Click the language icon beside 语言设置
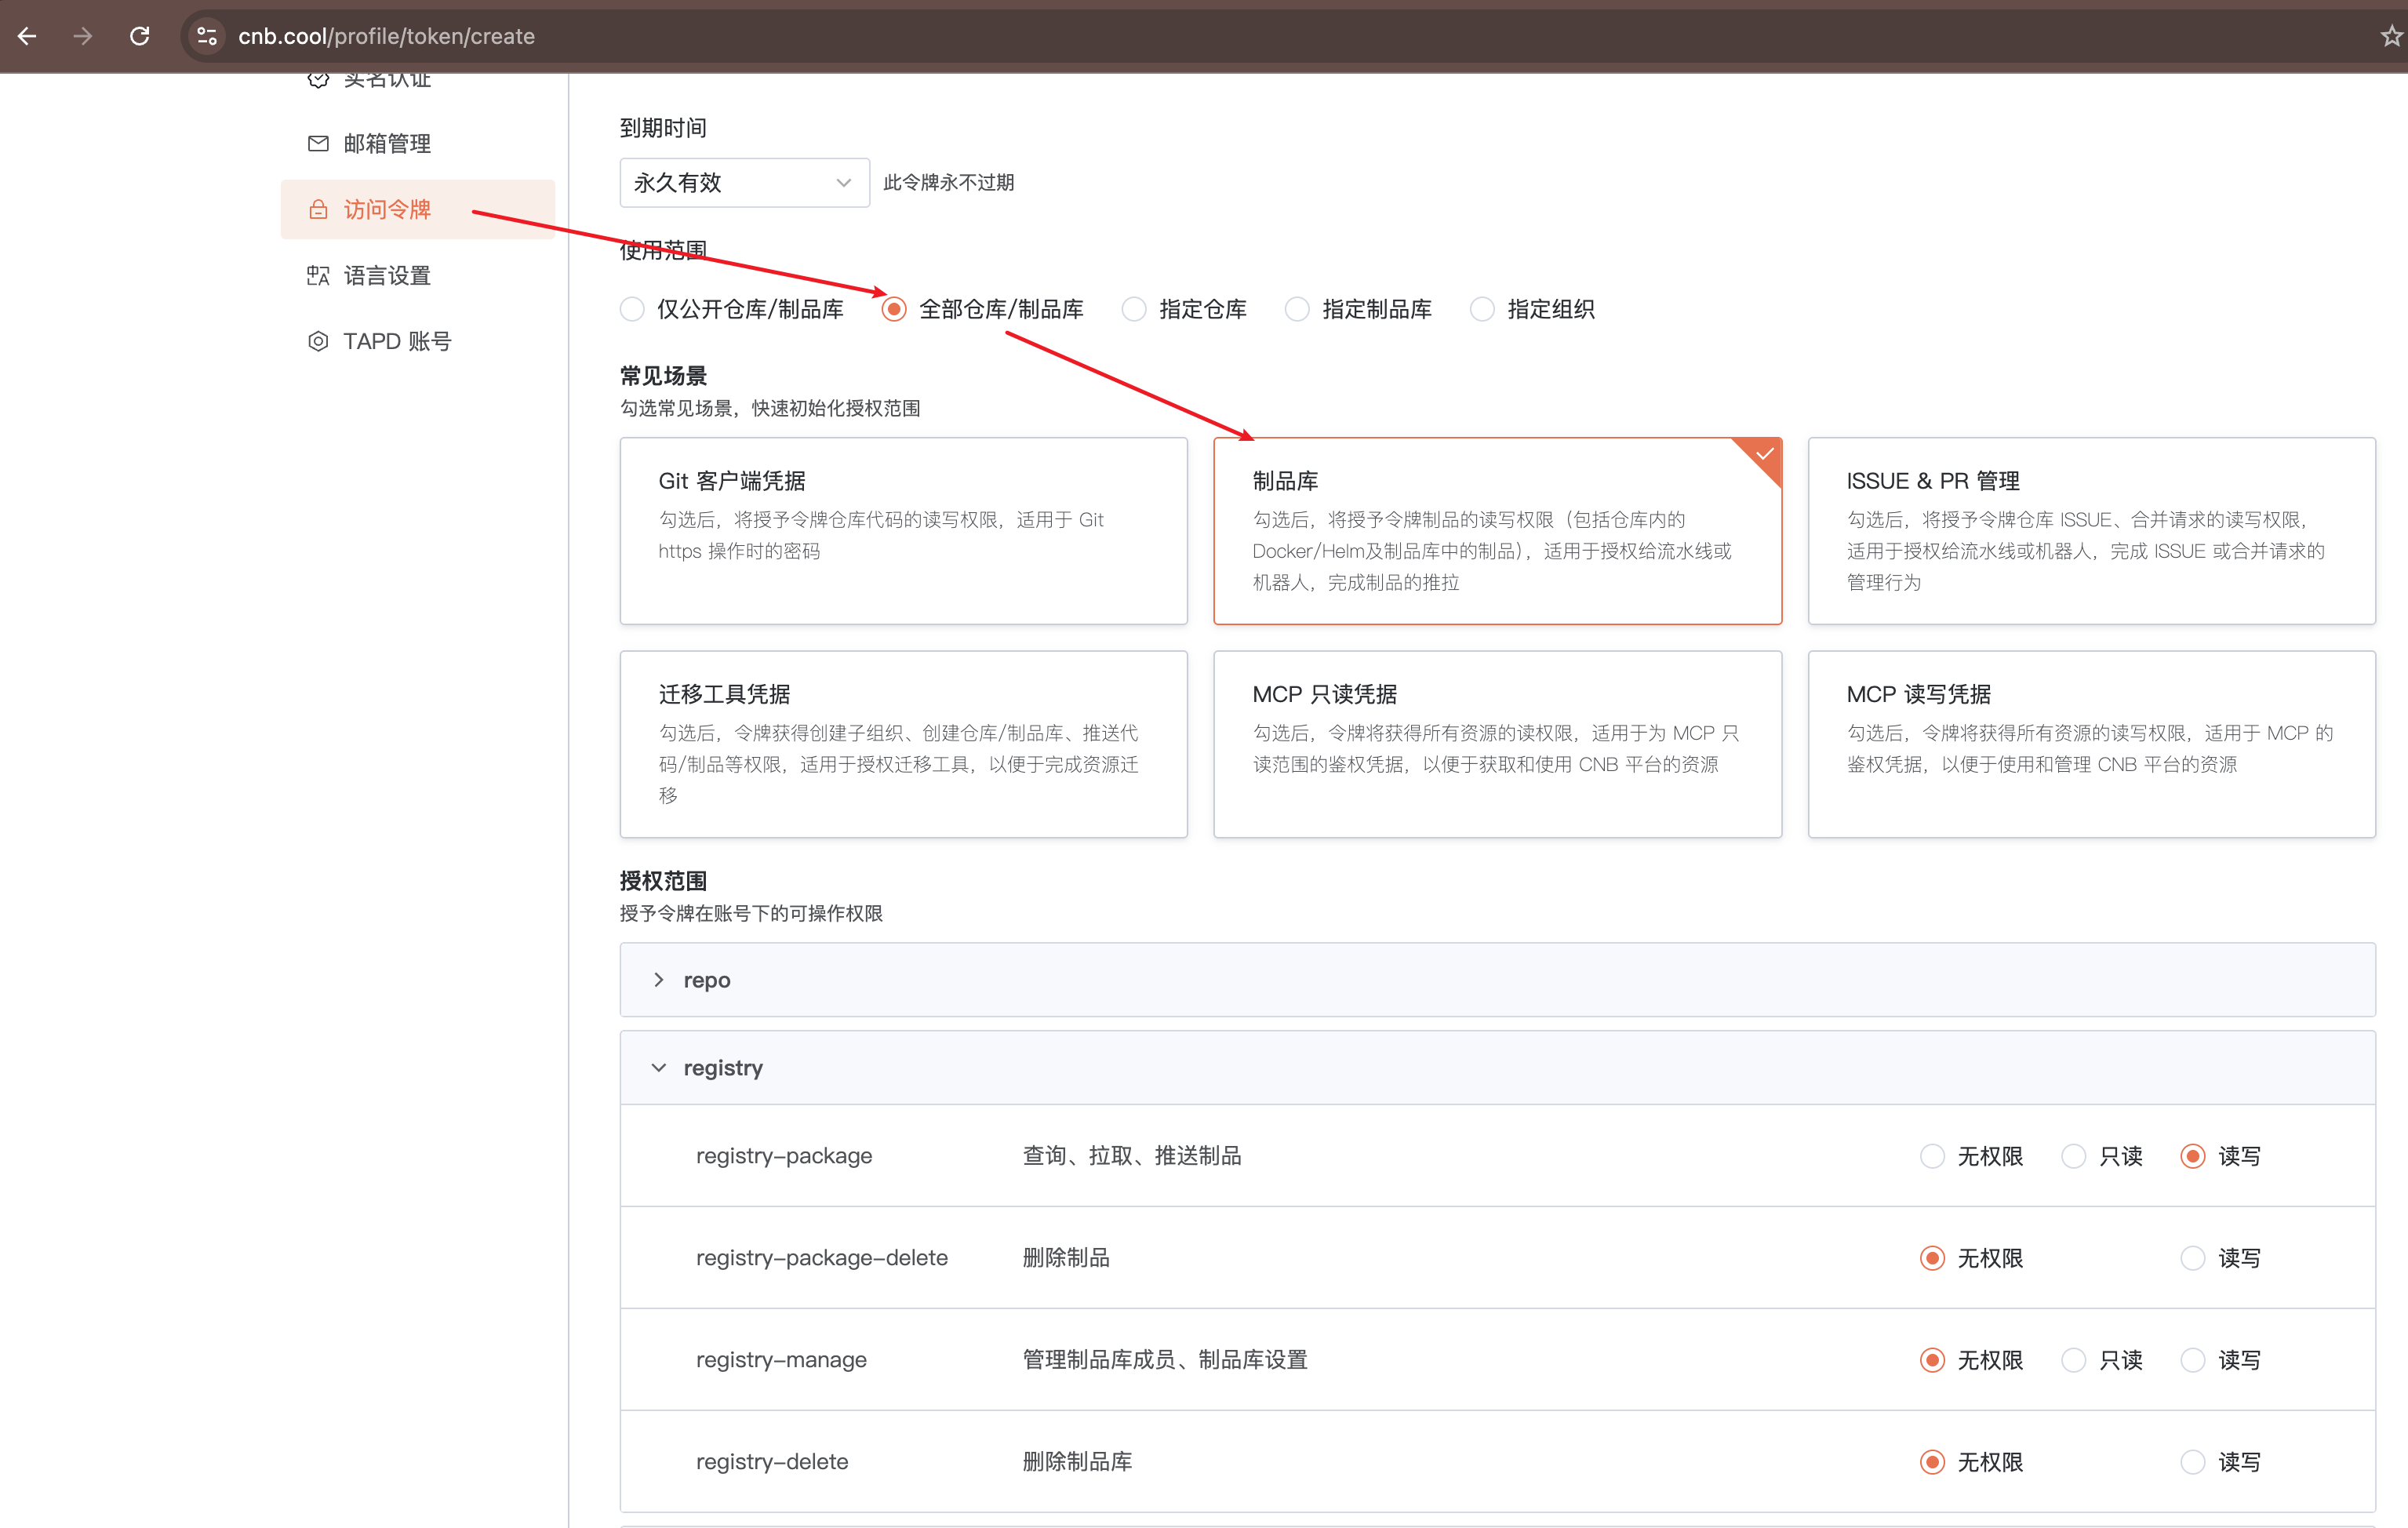Viewport: 2408px width, 1528px height. (318, 275)
